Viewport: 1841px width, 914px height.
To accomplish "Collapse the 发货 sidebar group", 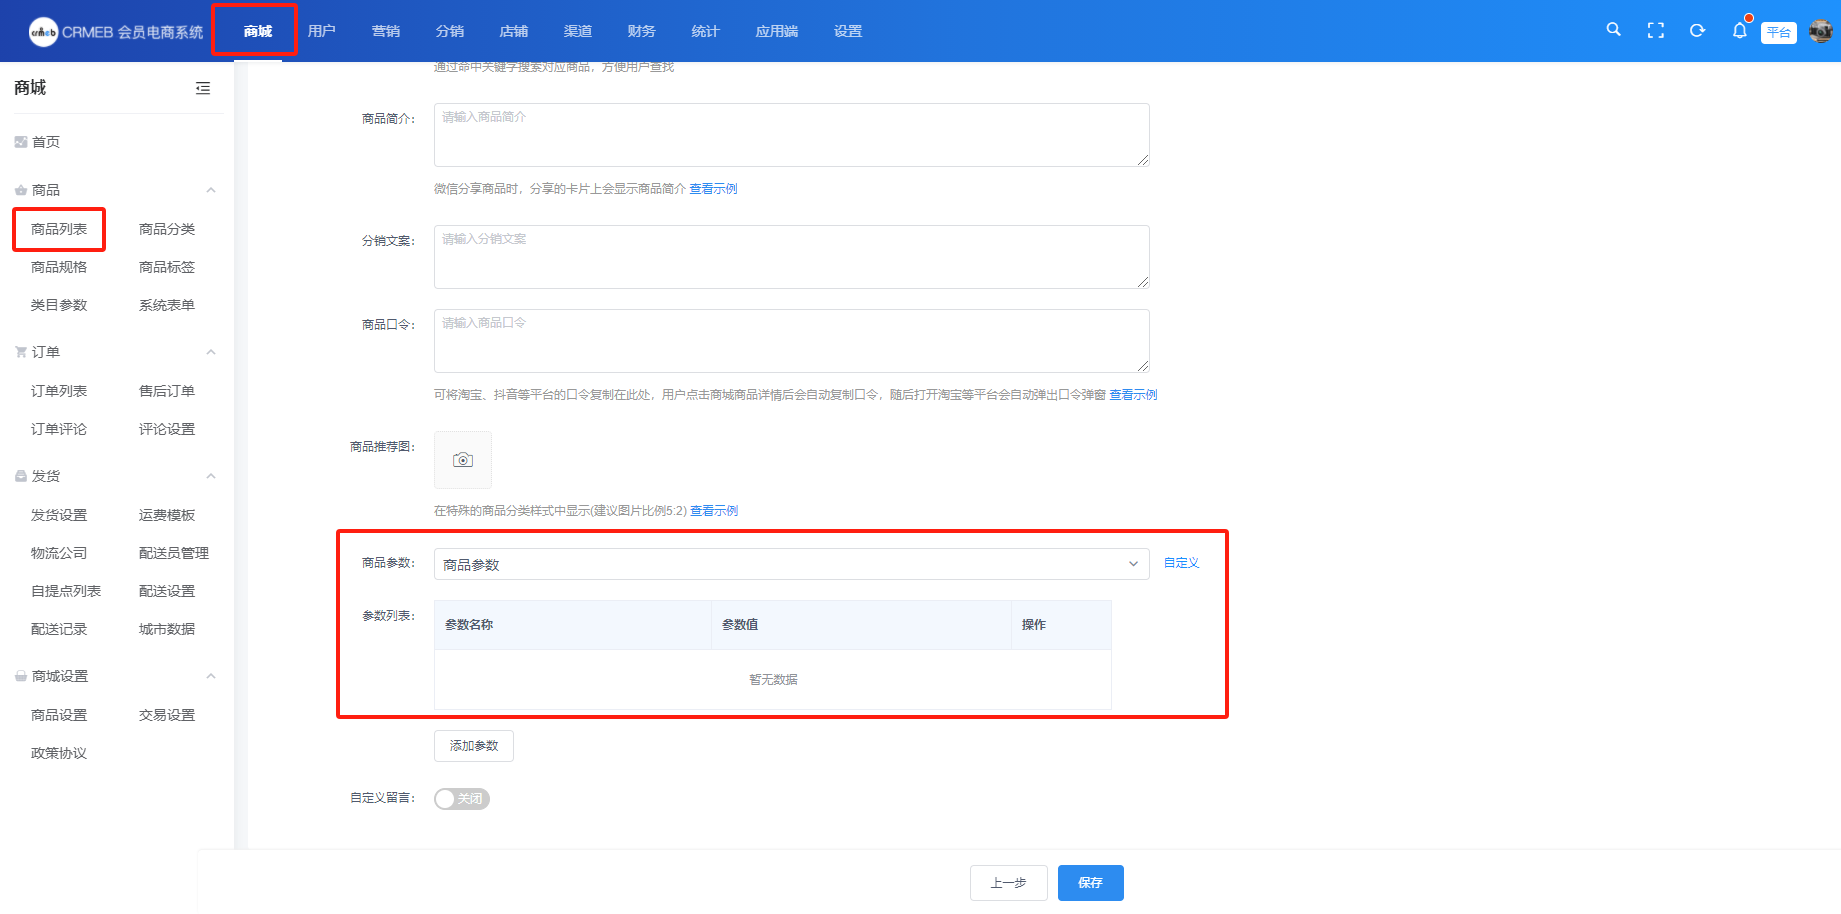I will tap(210, 476).
